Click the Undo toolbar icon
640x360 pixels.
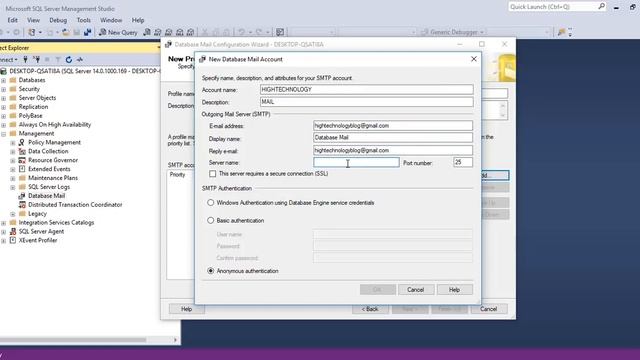point(242,32)
